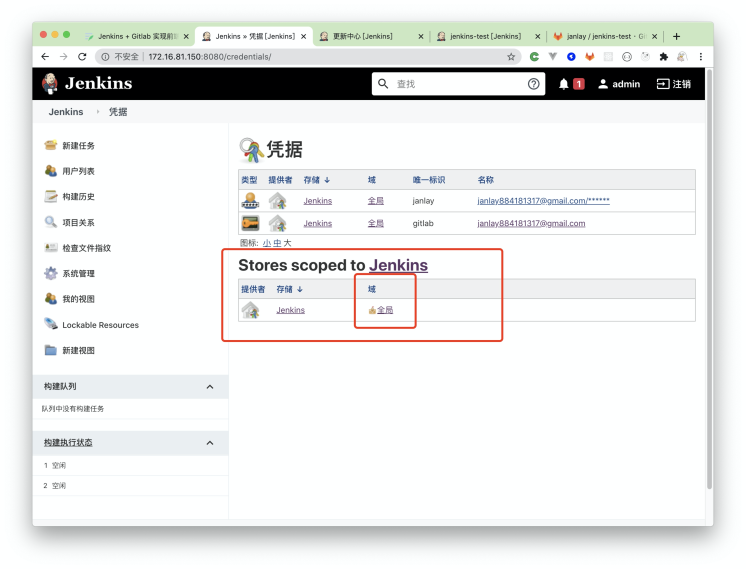Open Lockable Resources in the sidebar
Image resolution: width=746 pixels, height=569 pixels.
tap(100, 325)
